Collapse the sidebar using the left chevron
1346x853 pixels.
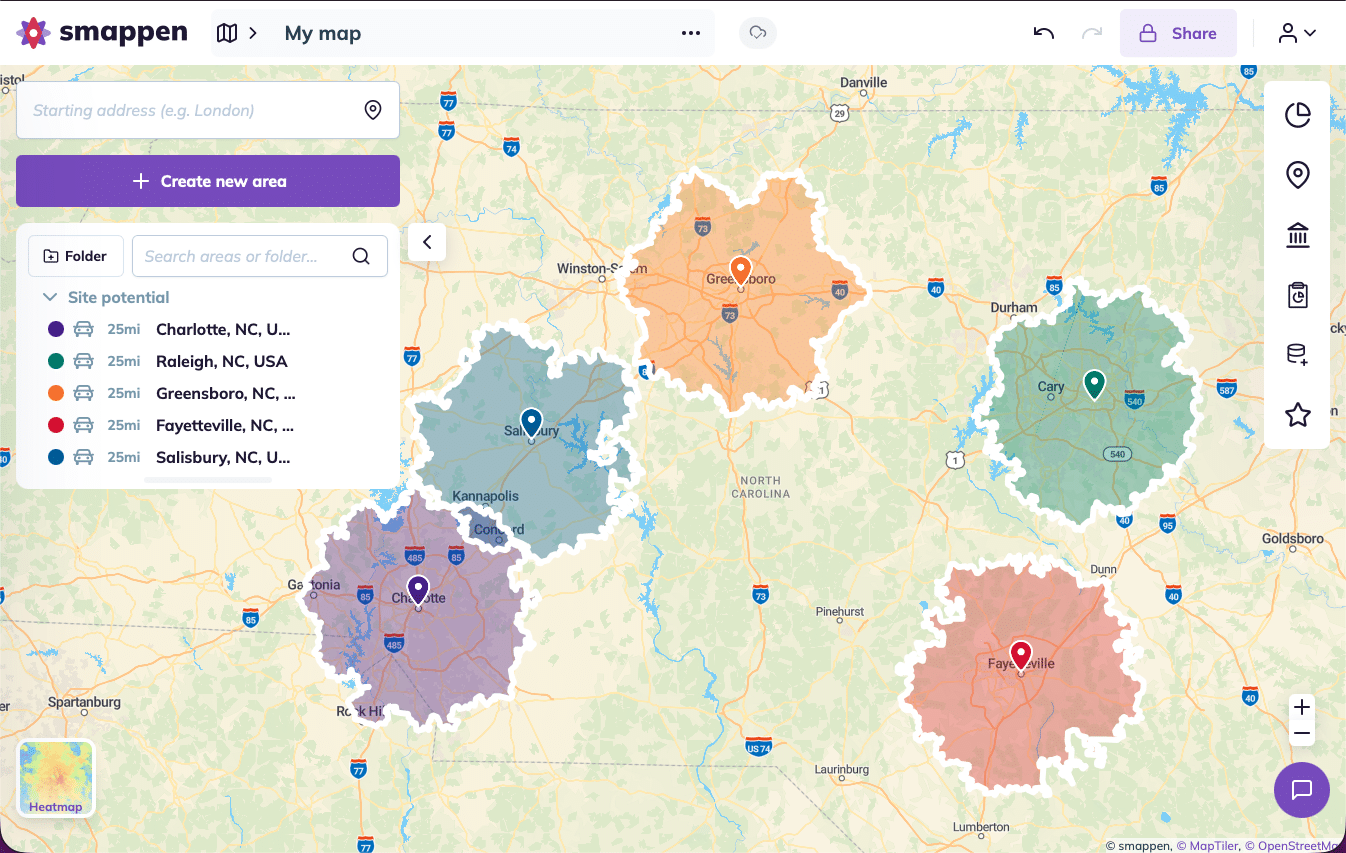pos(427,241)
